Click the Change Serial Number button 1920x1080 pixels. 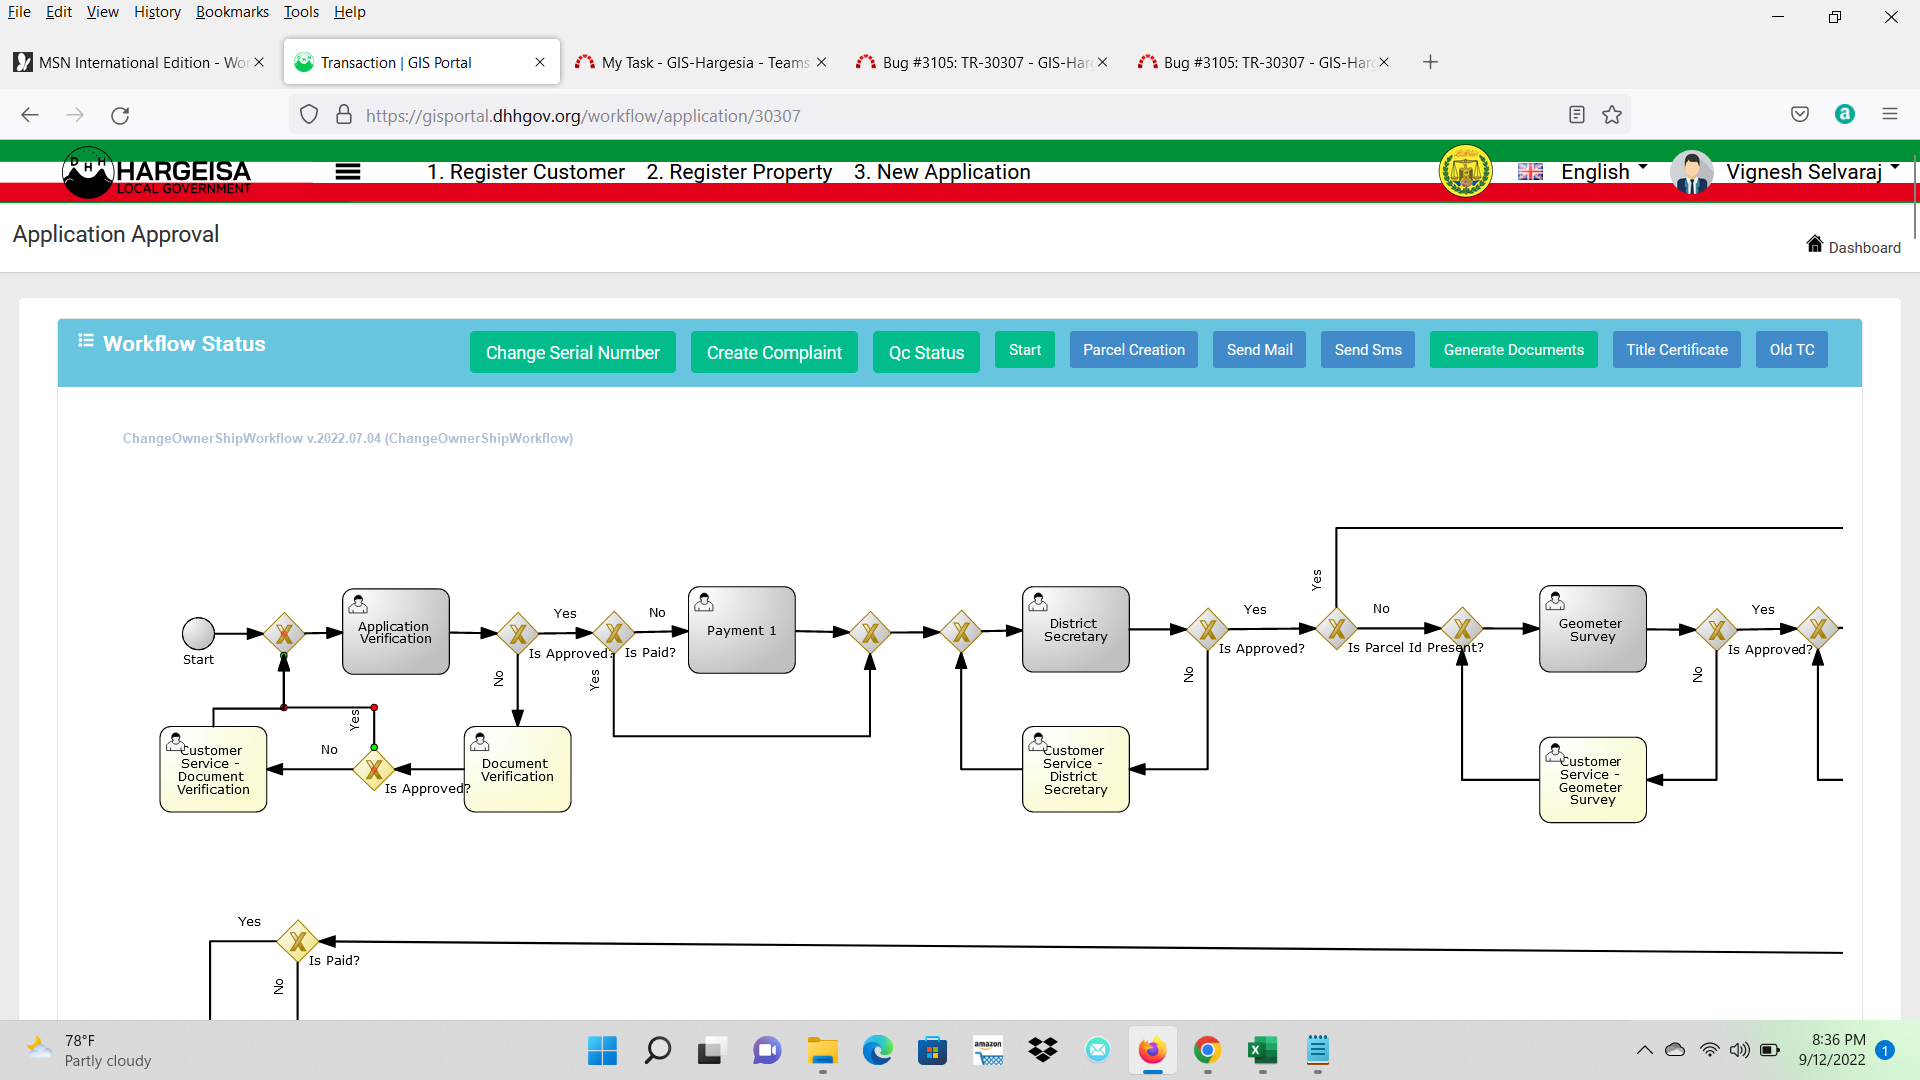(572, 352)
